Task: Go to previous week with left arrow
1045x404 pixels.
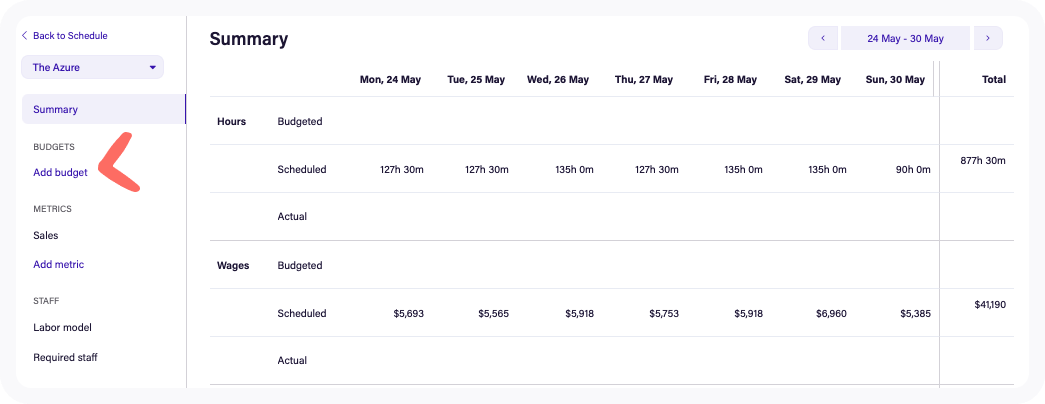Action: [822, 38]
